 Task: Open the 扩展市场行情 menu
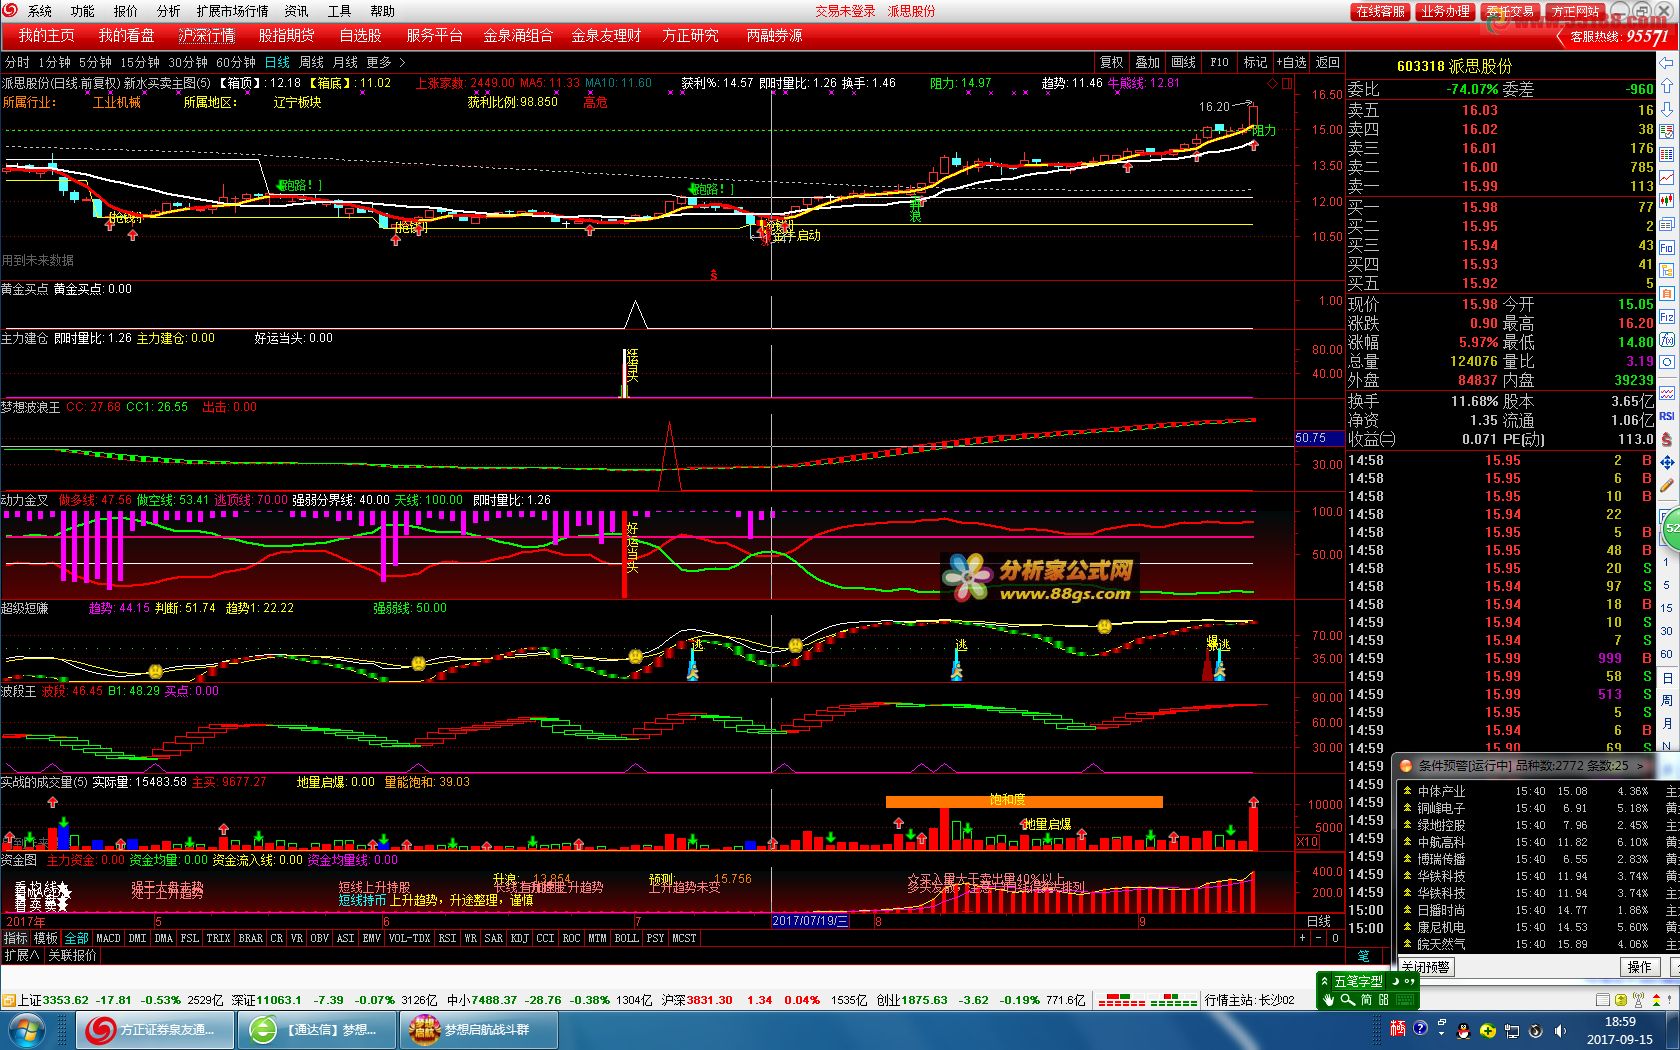tap(232, 11)
